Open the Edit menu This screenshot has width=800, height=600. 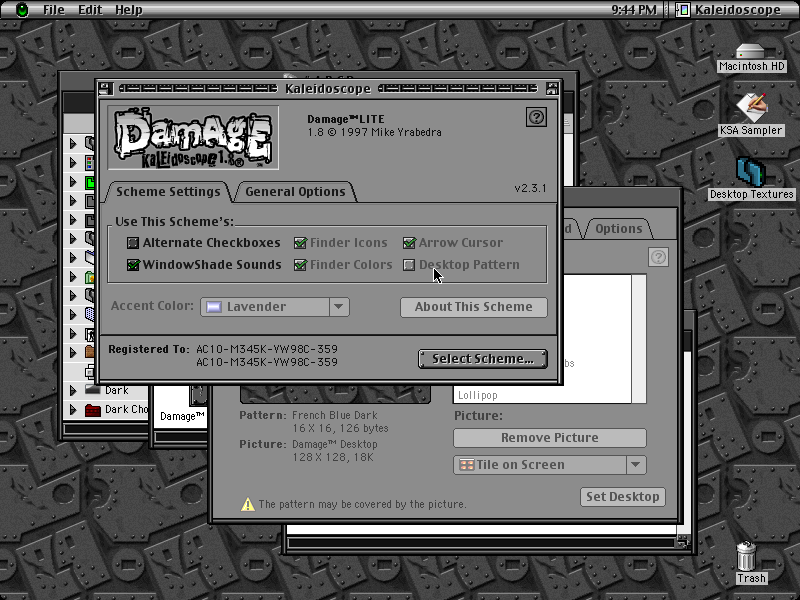pyautogui.click(x=90, y=10)
